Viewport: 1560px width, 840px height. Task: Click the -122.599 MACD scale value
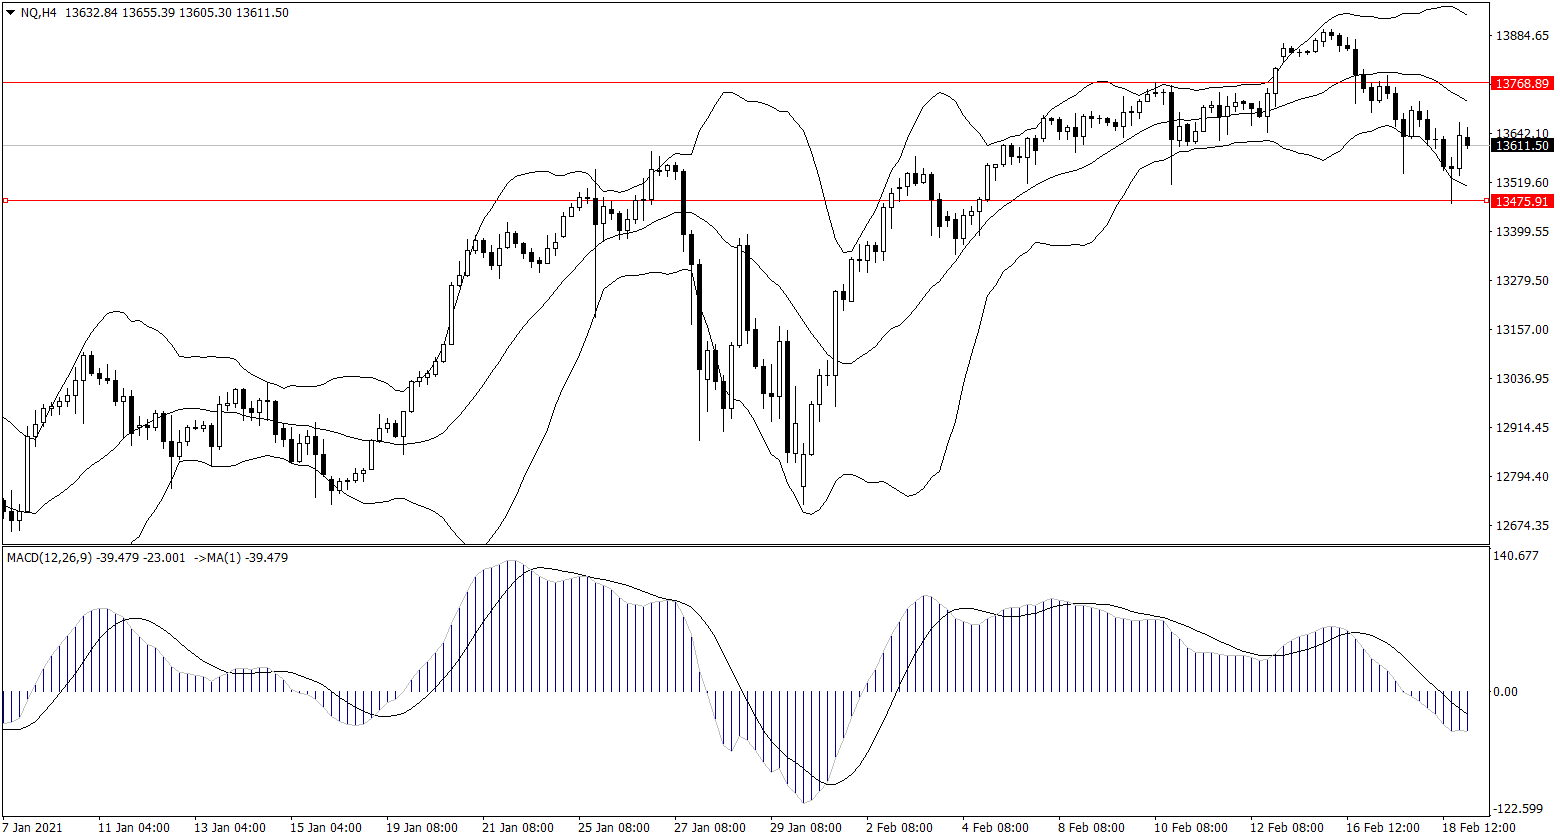[x=1519, y=809]
